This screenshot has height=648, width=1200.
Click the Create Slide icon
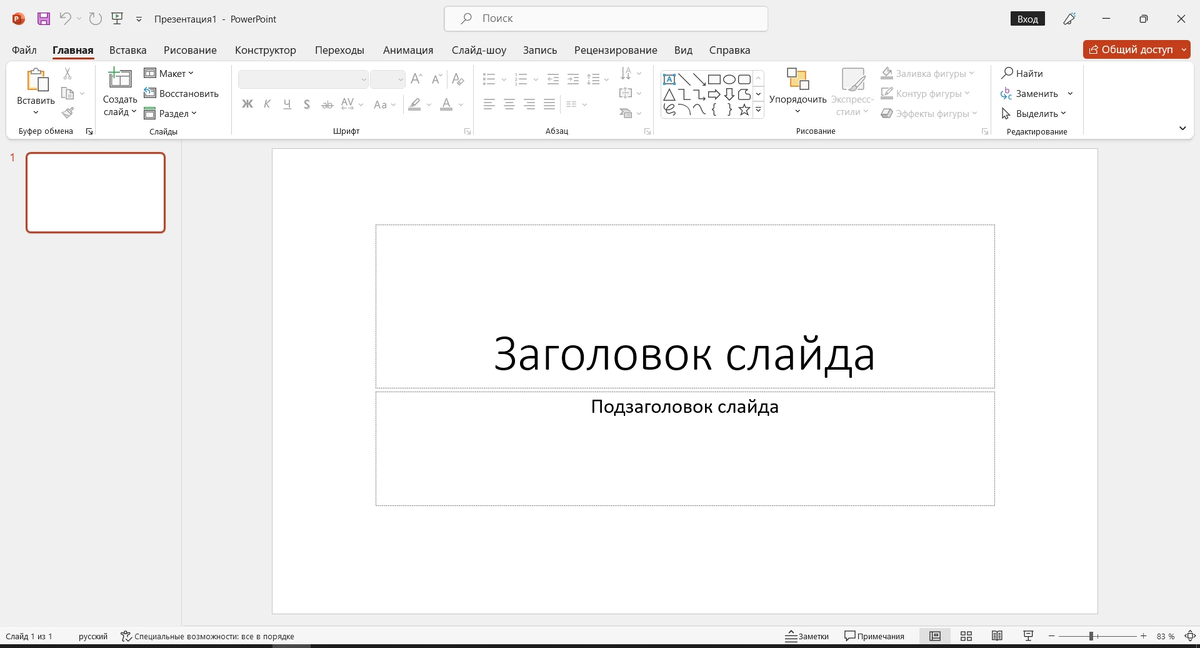120,79
